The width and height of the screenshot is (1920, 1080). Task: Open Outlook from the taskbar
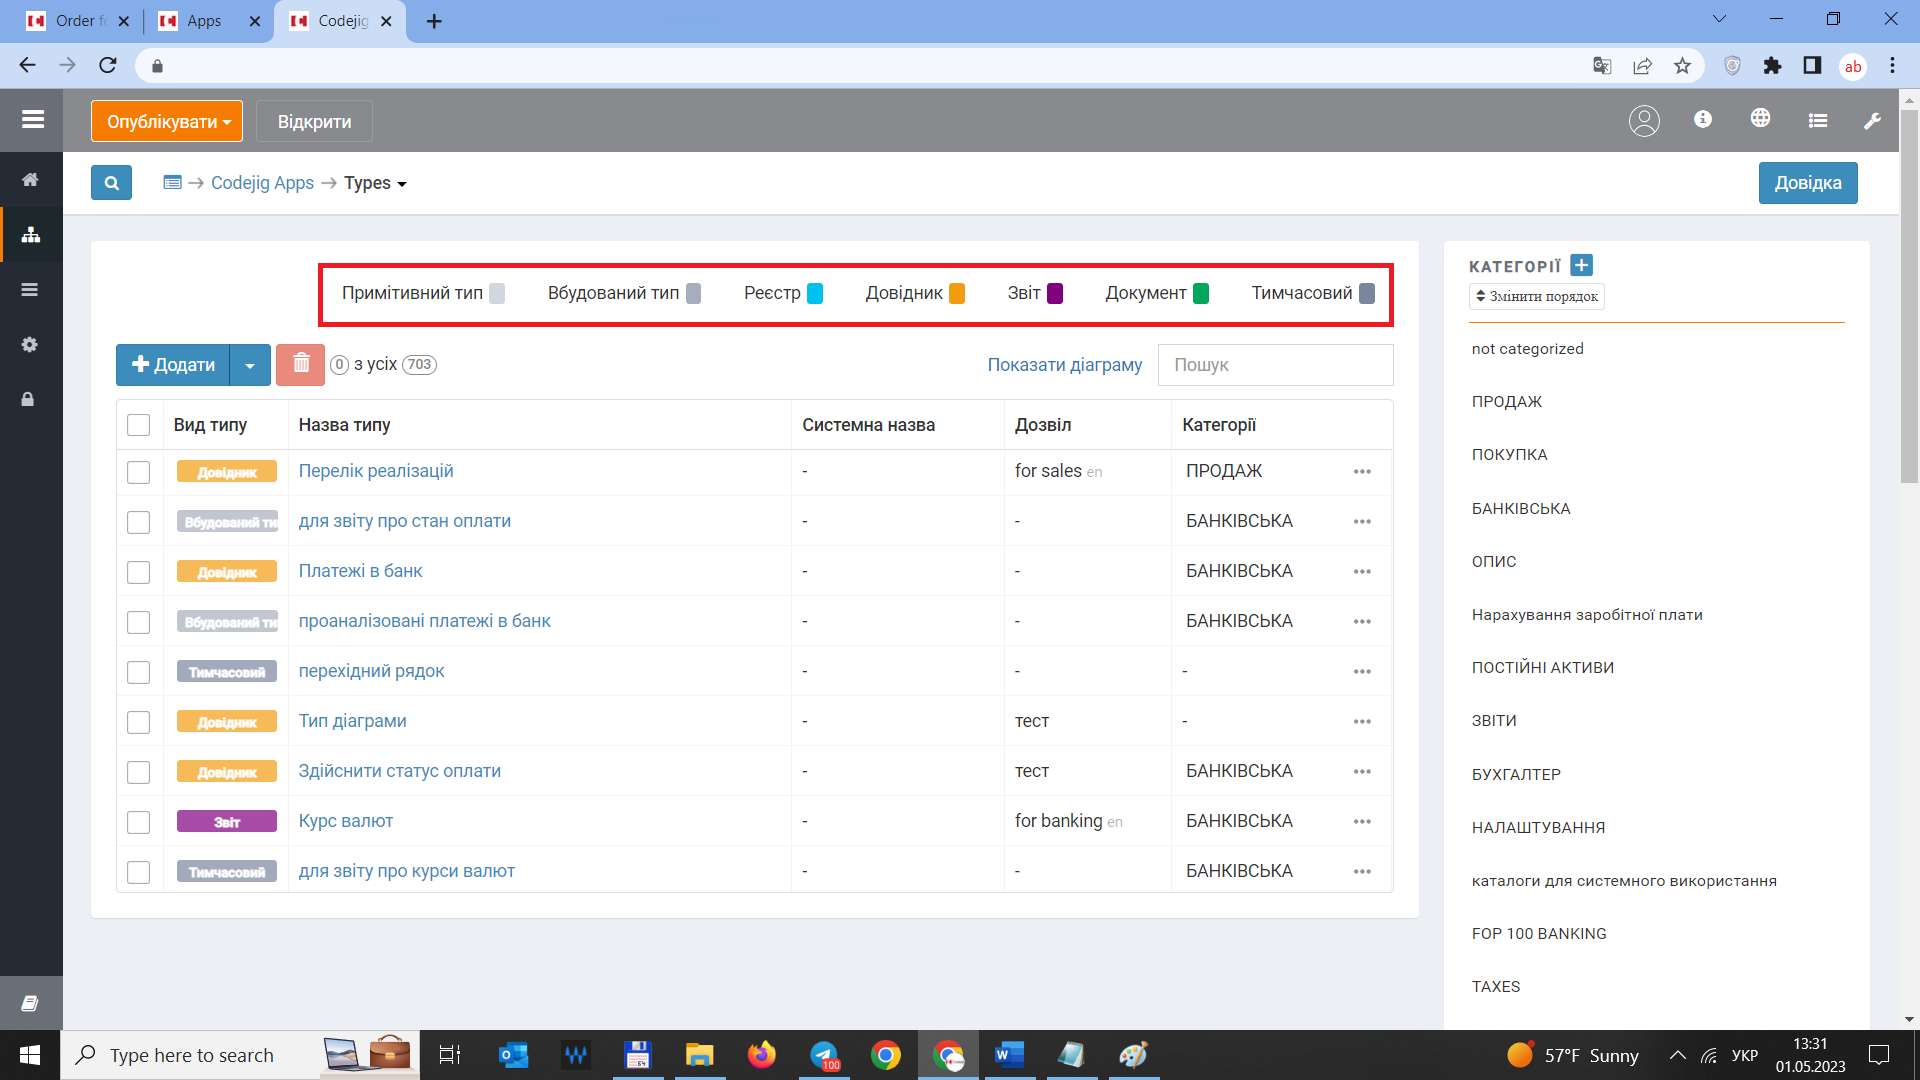513,1055
